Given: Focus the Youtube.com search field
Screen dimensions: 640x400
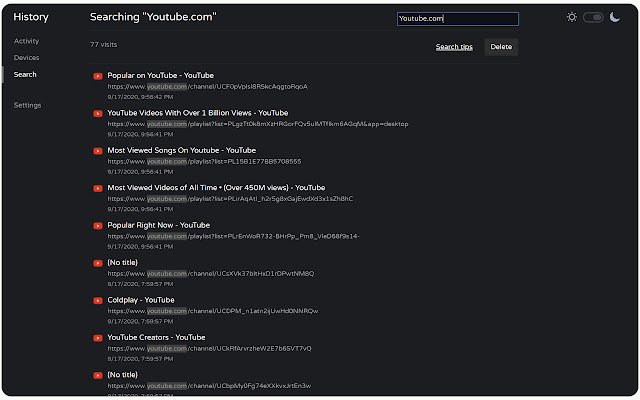Looking at the screenshot, I should pos(458,19).
